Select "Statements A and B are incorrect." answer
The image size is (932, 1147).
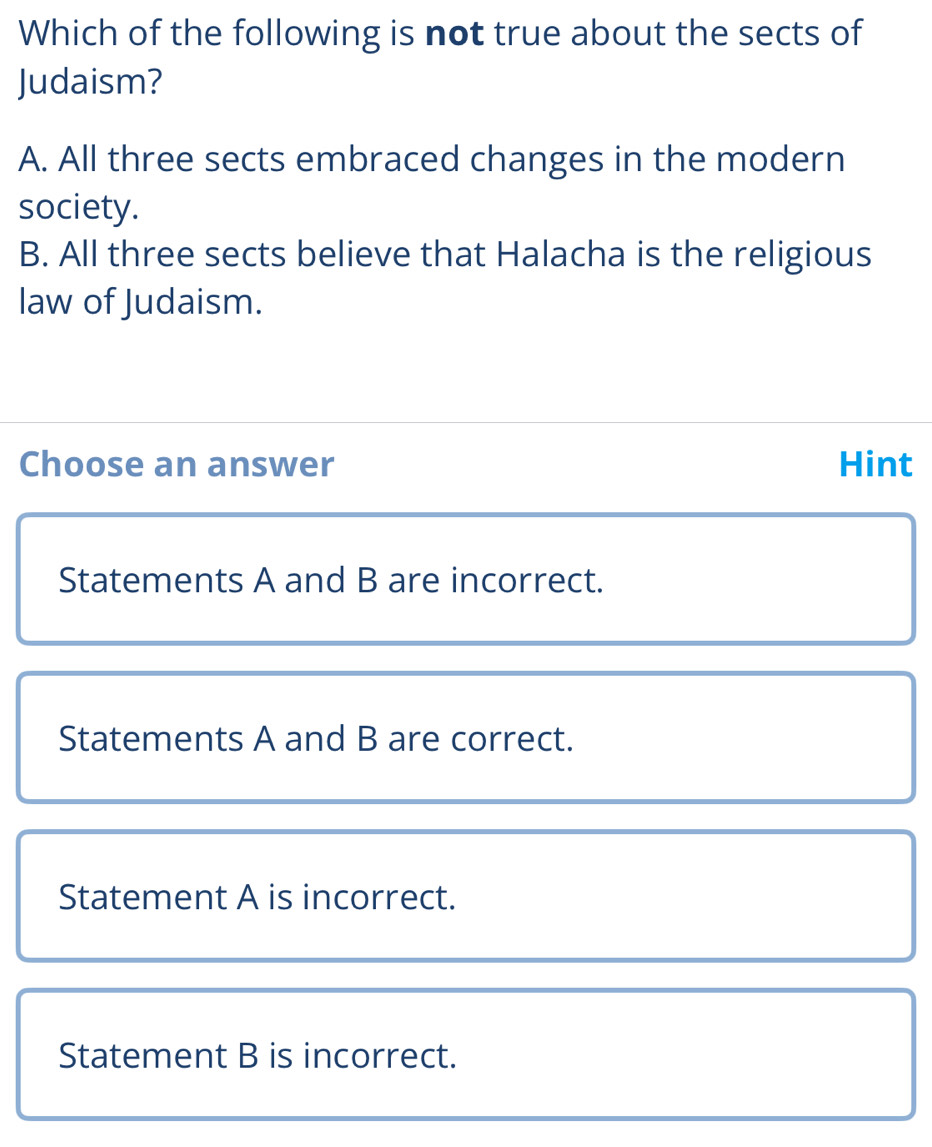[466, 580]
